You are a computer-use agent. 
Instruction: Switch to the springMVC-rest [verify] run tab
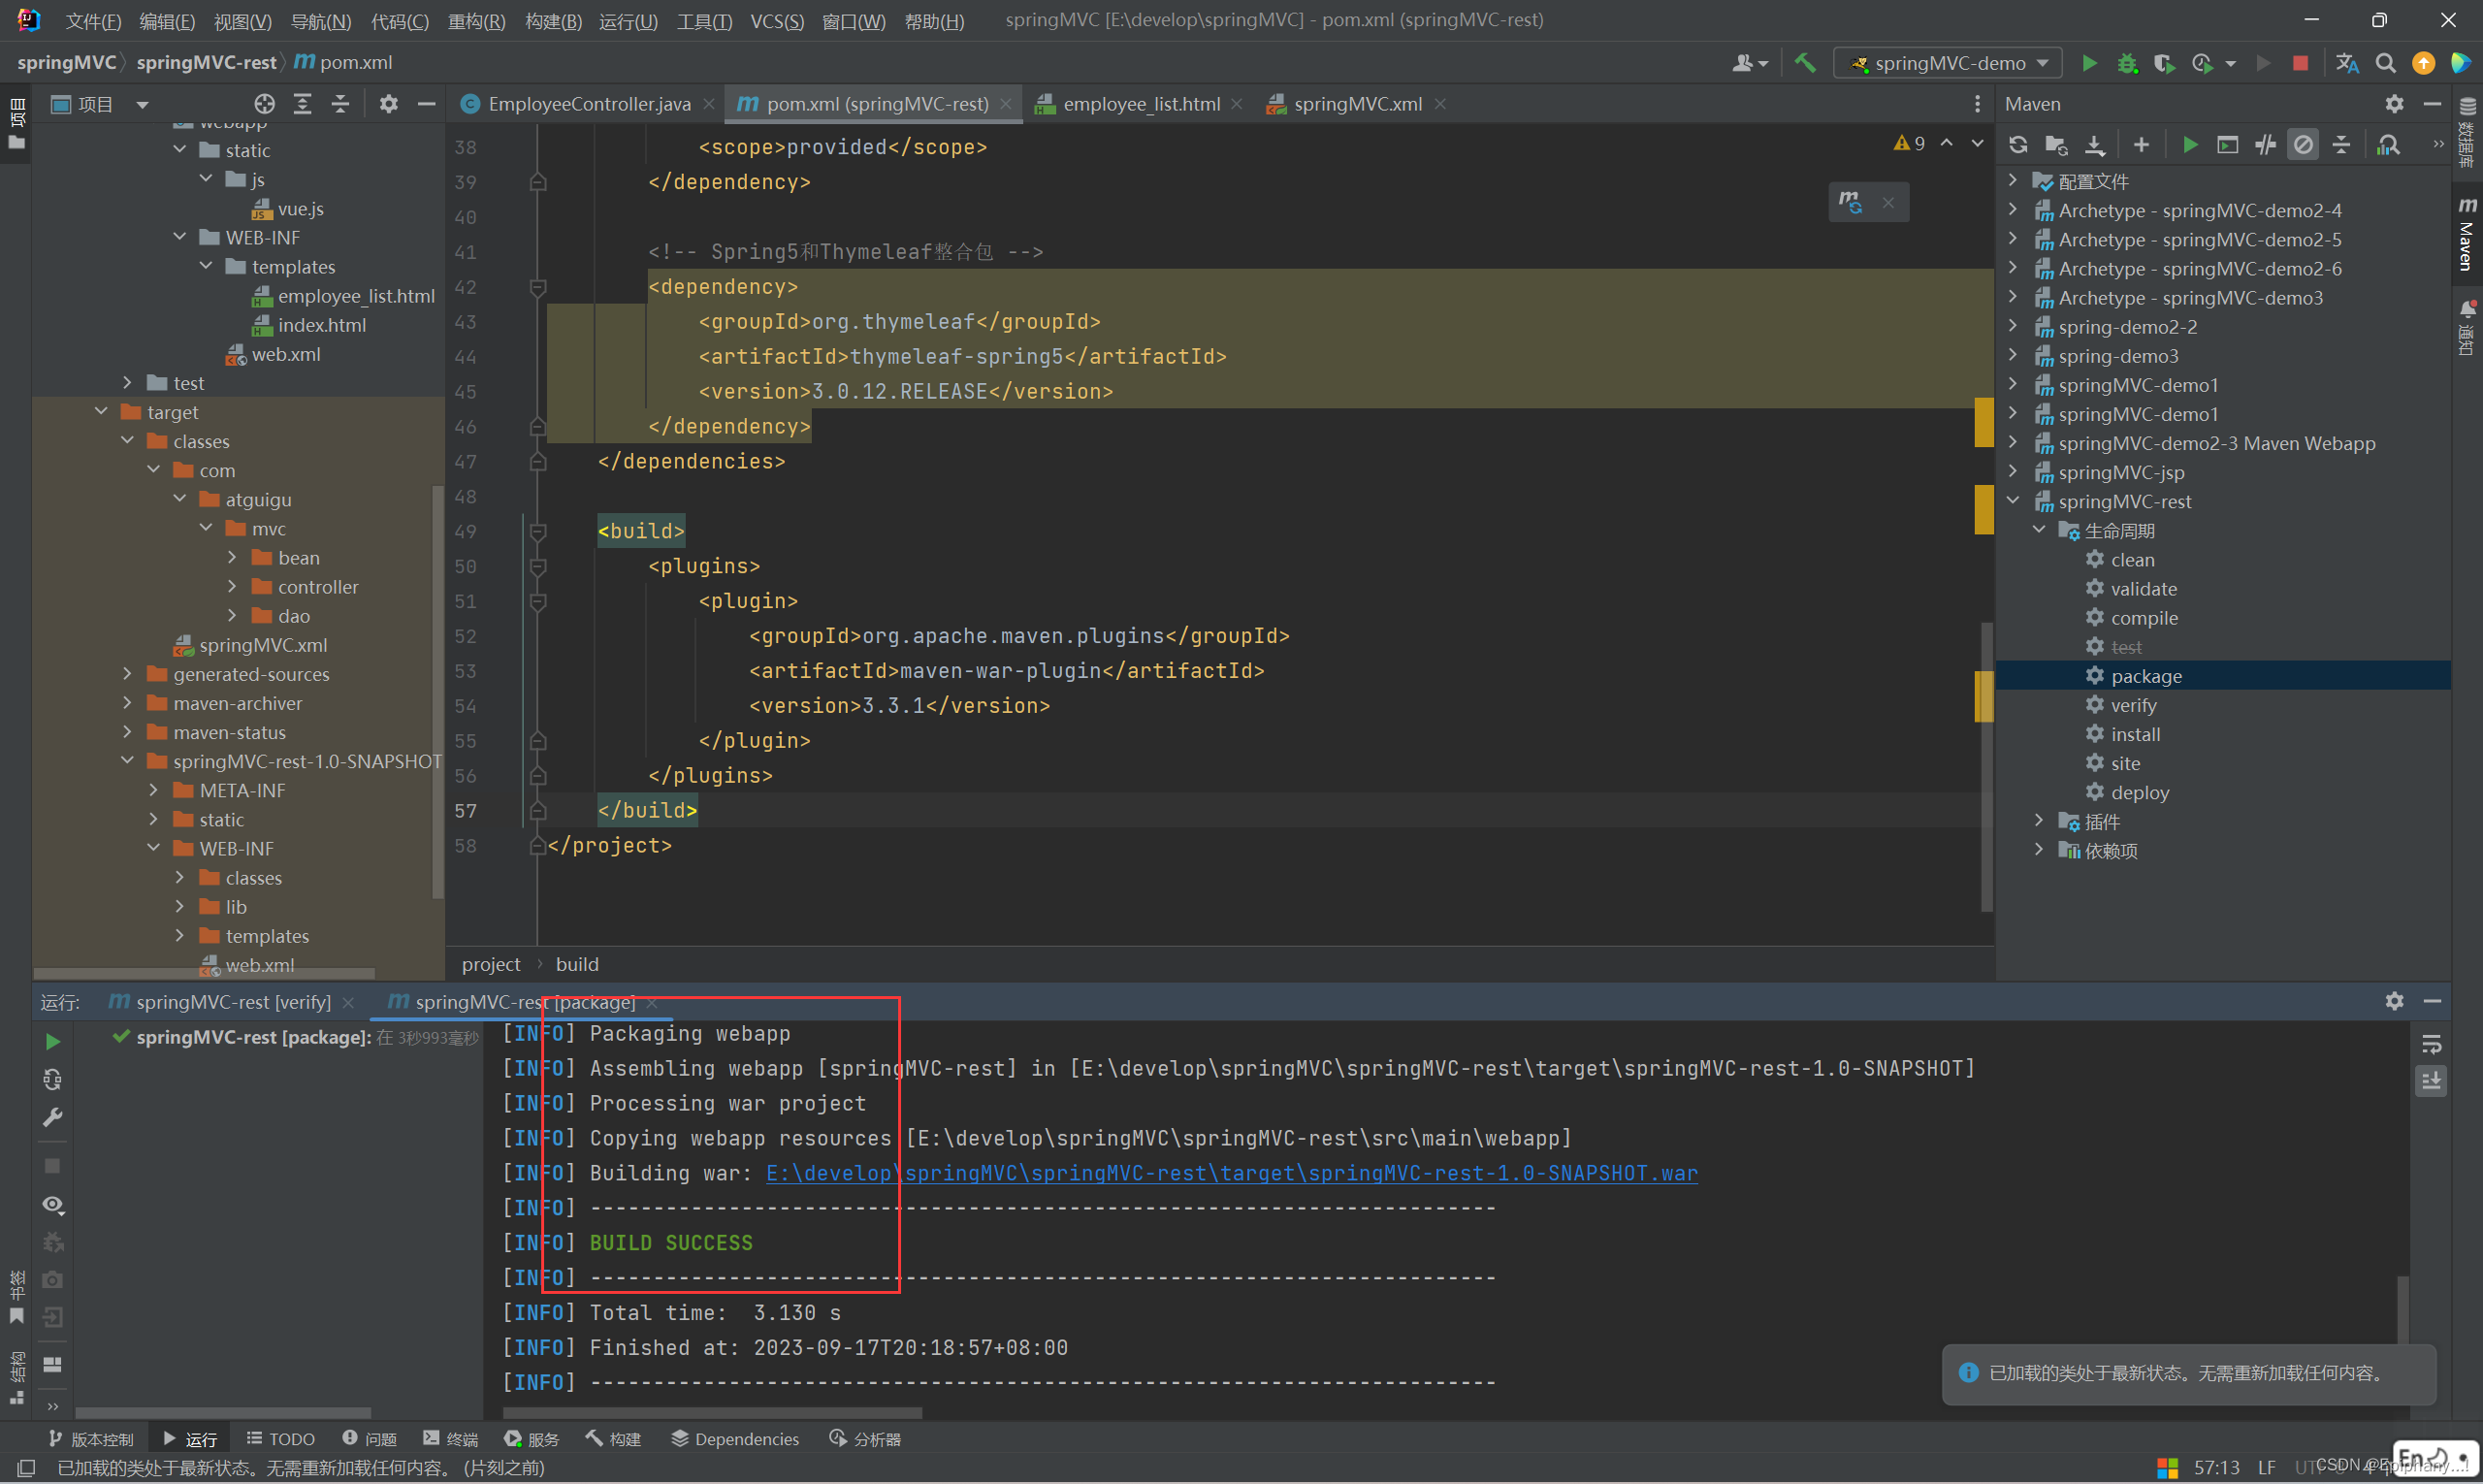point(232,1002)
